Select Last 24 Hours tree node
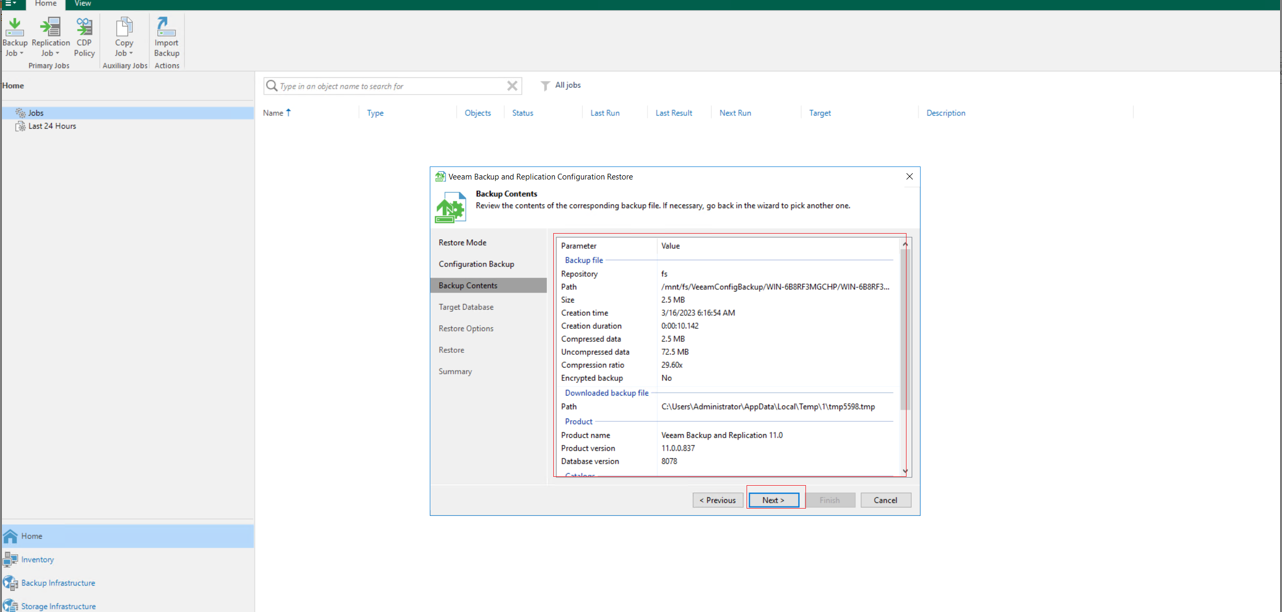Image resolution: width=1282 pixels, height=612 pixels. click(x=52, y=127)
